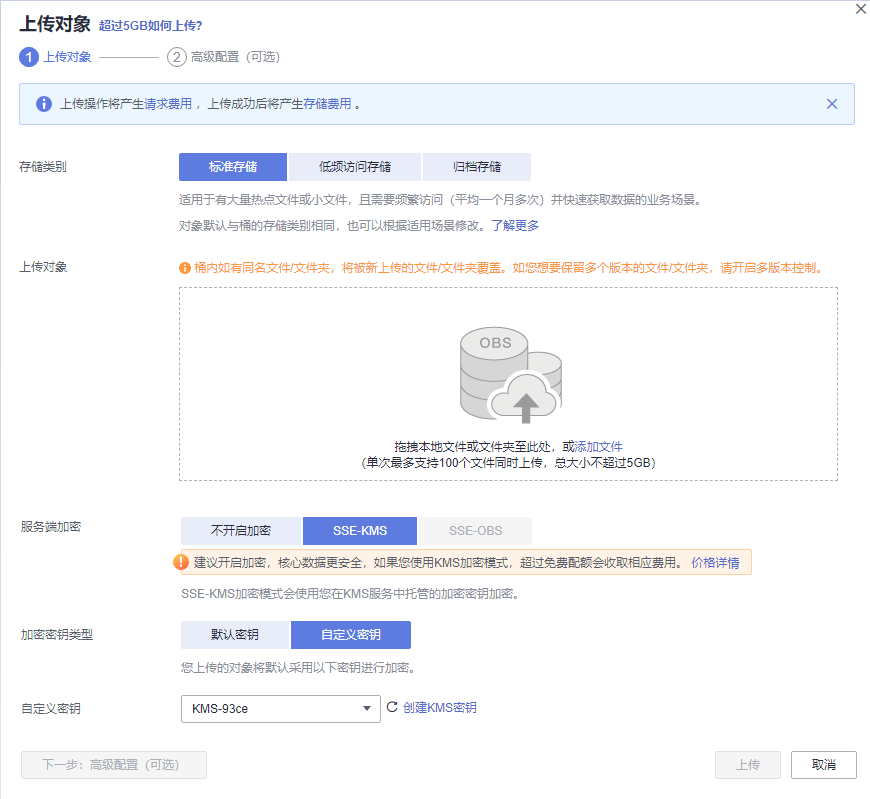The width and height of the screenshot is (870, 799).
Task: Click the 取消 button
Action: [x=823, y=765]
